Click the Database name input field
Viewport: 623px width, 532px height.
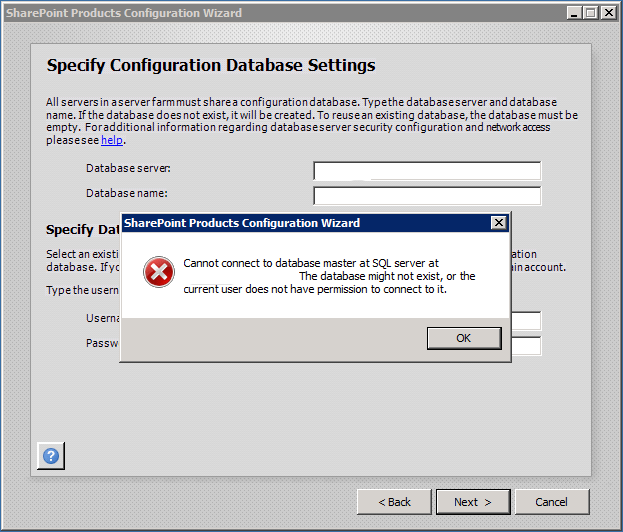tap(427, 196)
